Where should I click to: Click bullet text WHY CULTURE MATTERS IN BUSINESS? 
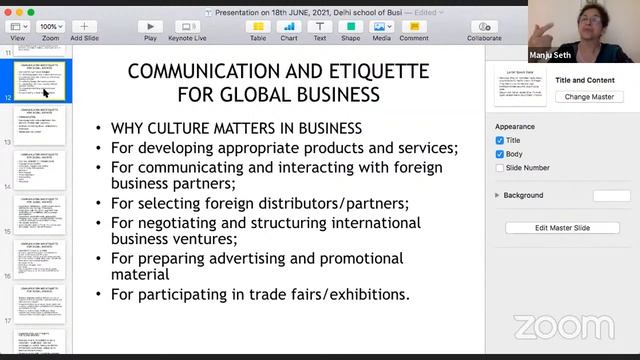(x=236, y=128)
